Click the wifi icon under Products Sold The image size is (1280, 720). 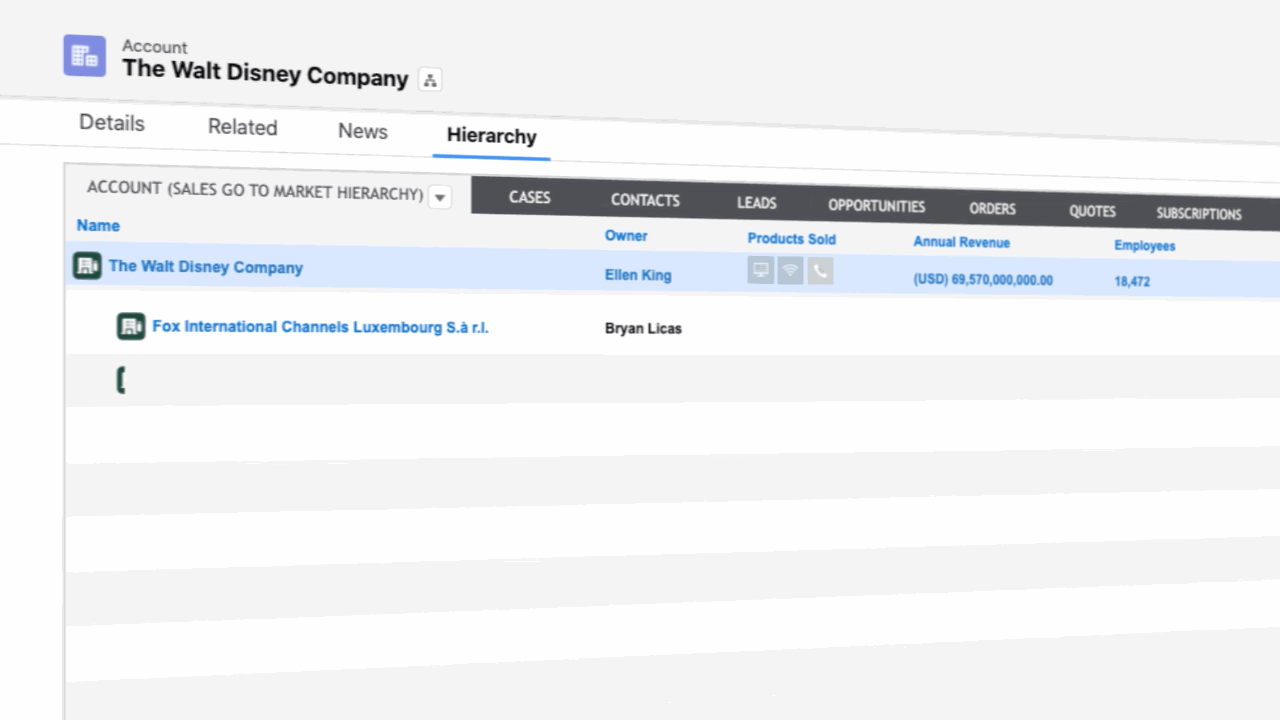coord(790,271)
